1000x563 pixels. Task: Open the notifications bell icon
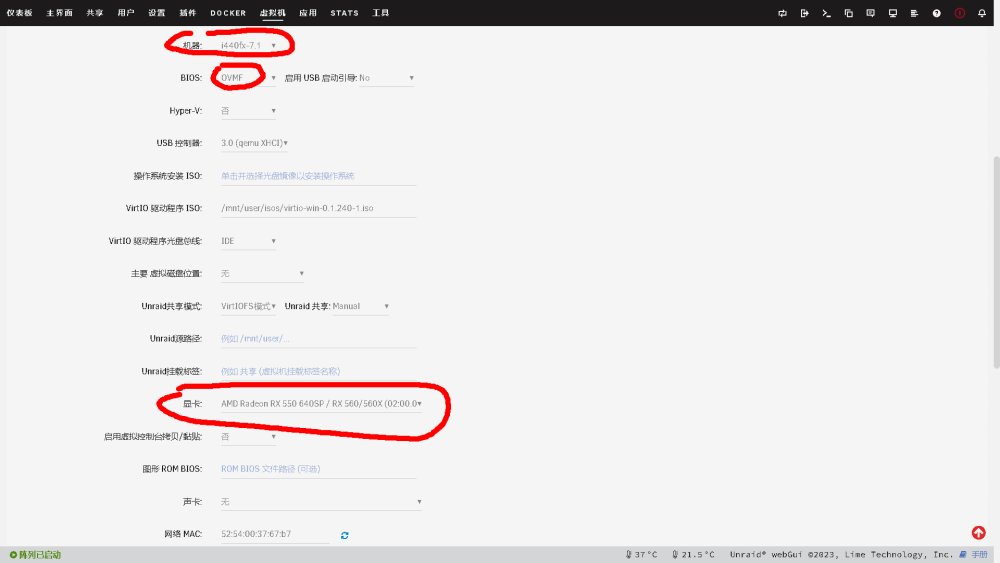pyautogui.click(x=982, y=13)
